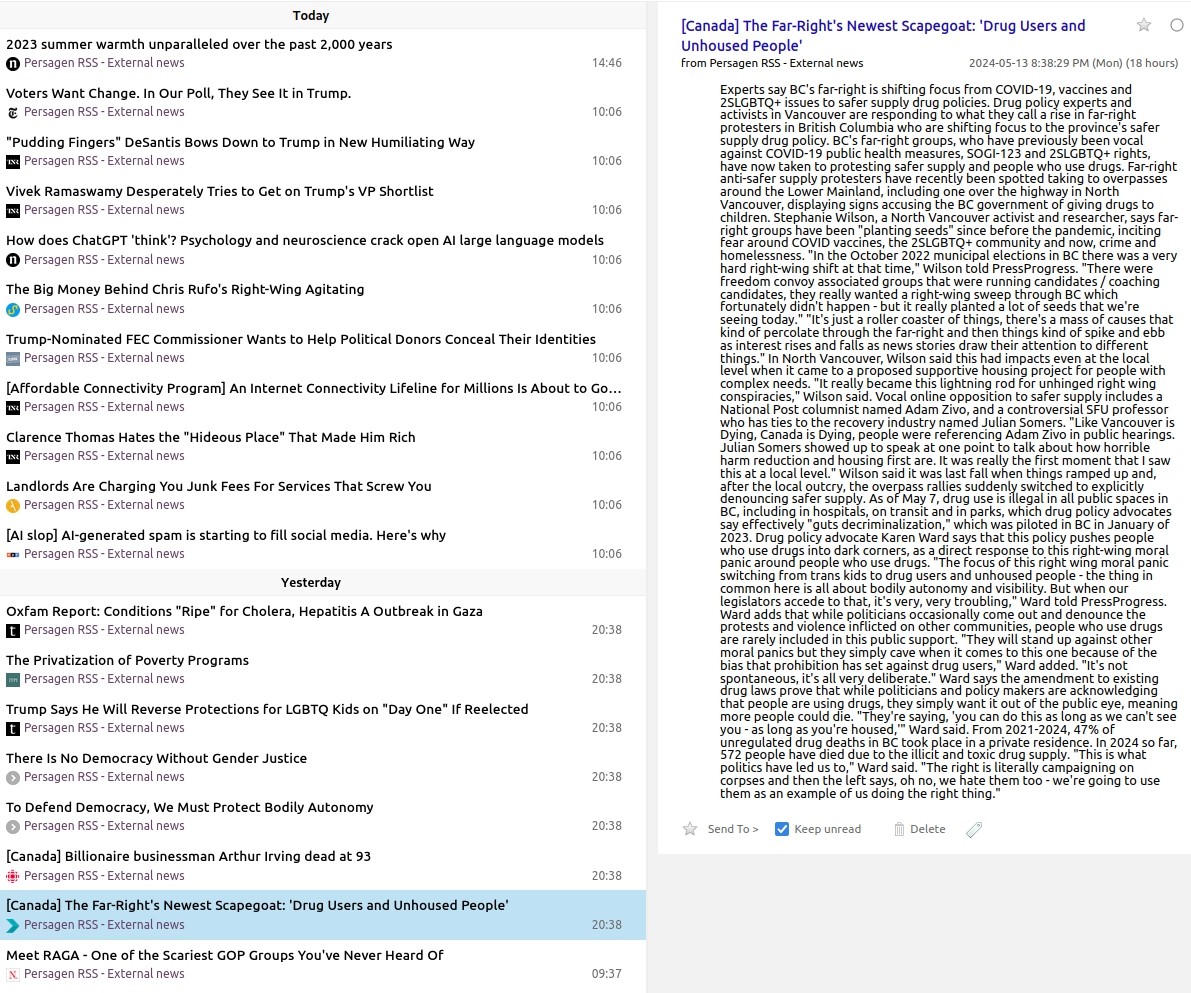Click favicon on Protect Bodily Autonomy item
Screen dimensions: 1191x993
pyautogui.click(x=13, y=827)
